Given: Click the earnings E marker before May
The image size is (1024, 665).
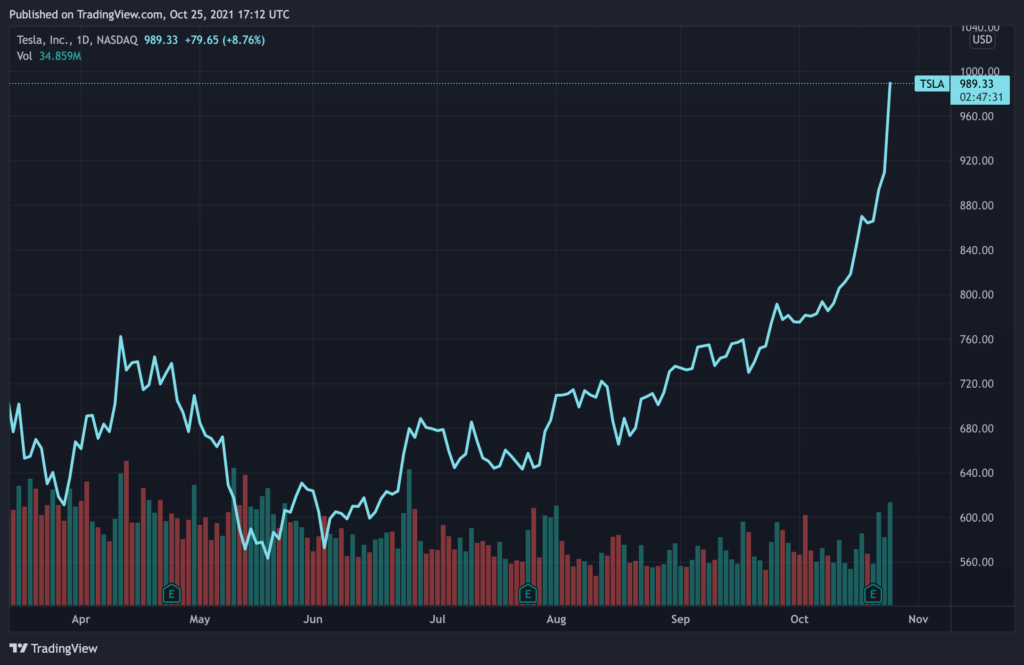Looking at the screenshot, I should coord(171,594).
